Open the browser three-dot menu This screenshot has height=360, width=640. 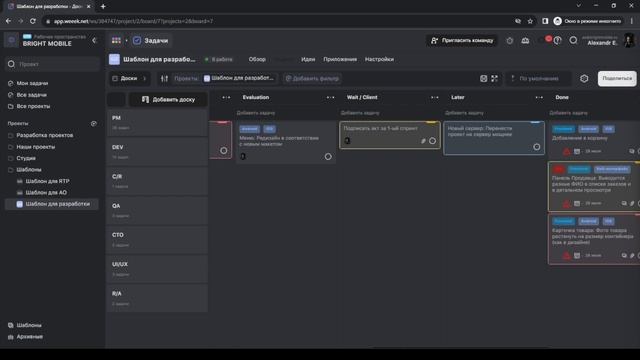(632, 21)
